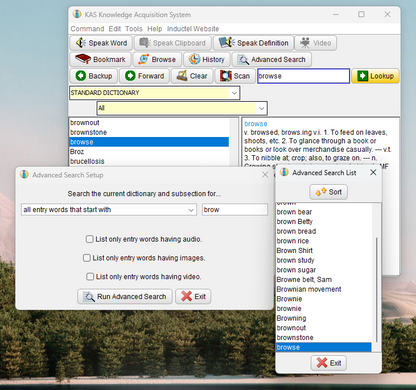Click the Clear broom icon button
The width and height of the screenshot is (416, 390).
(x=182, y=76)
